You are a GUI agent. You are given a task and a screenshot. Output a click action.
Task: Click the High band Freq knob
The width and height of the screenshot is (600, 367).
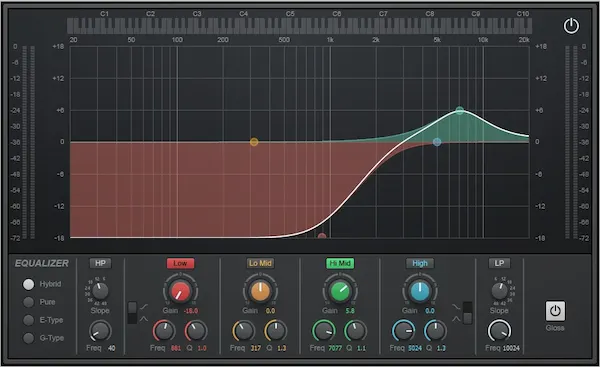pyautogui.click(x=403, y=331)
